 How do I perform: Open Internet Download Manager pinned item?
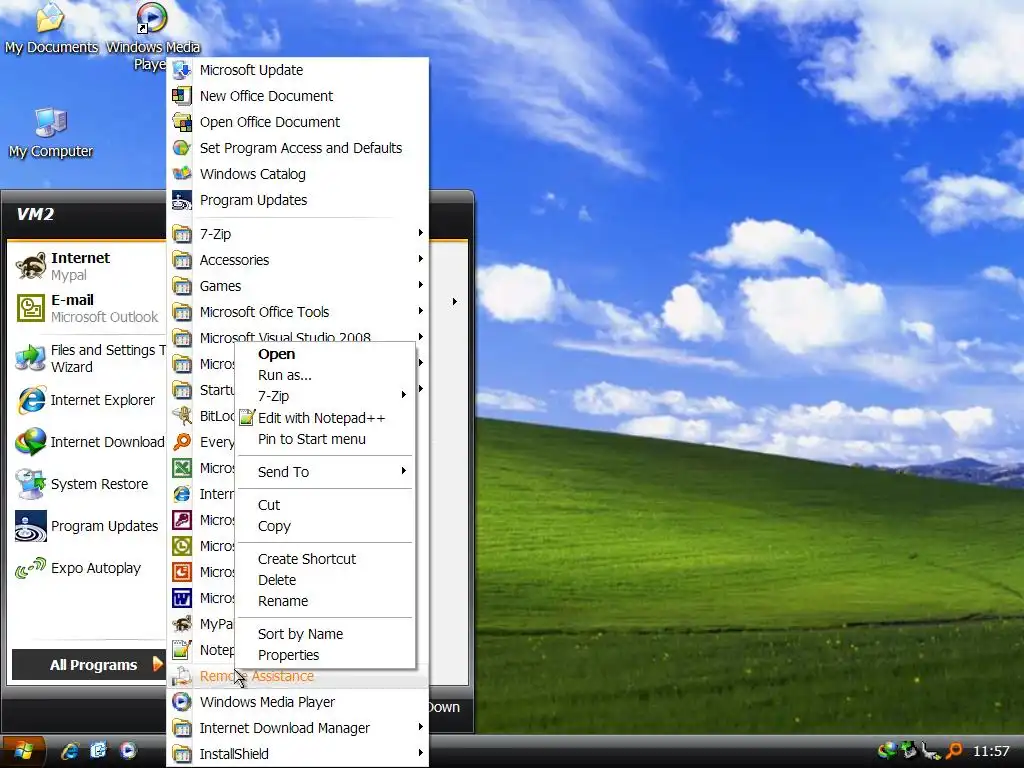(x=89, y=442)
